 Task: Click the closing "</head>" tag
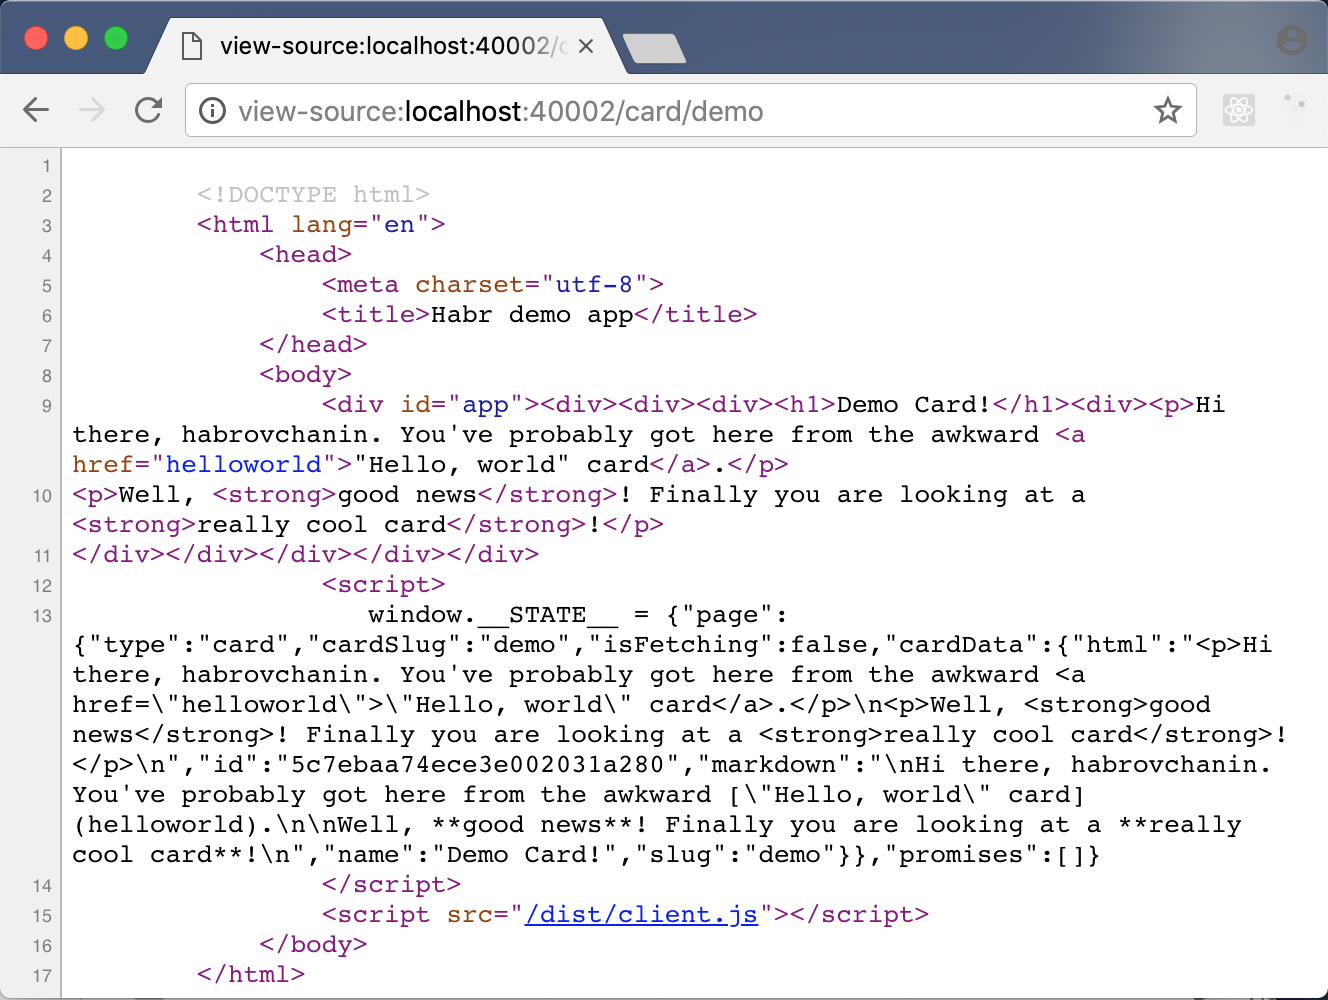point(313,345)
